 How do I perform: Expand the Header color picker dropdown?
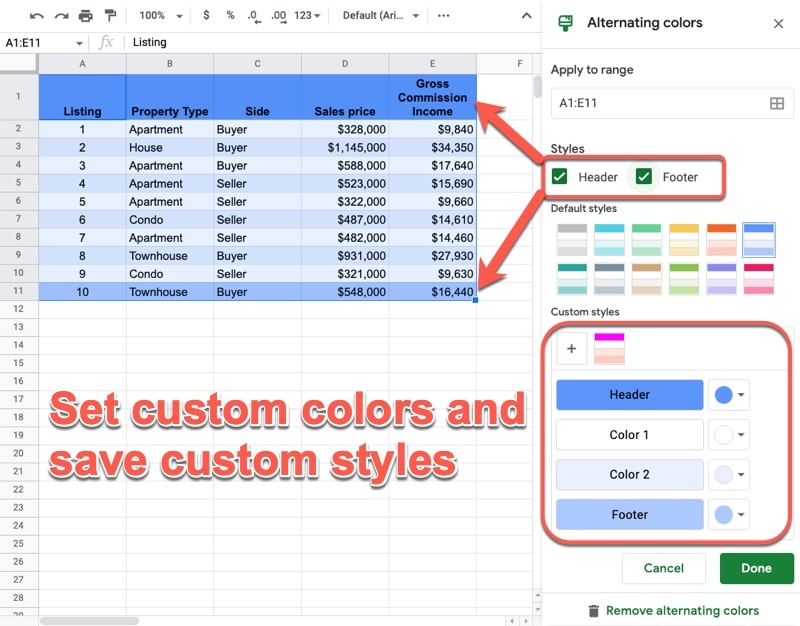(x=729, y=394)
